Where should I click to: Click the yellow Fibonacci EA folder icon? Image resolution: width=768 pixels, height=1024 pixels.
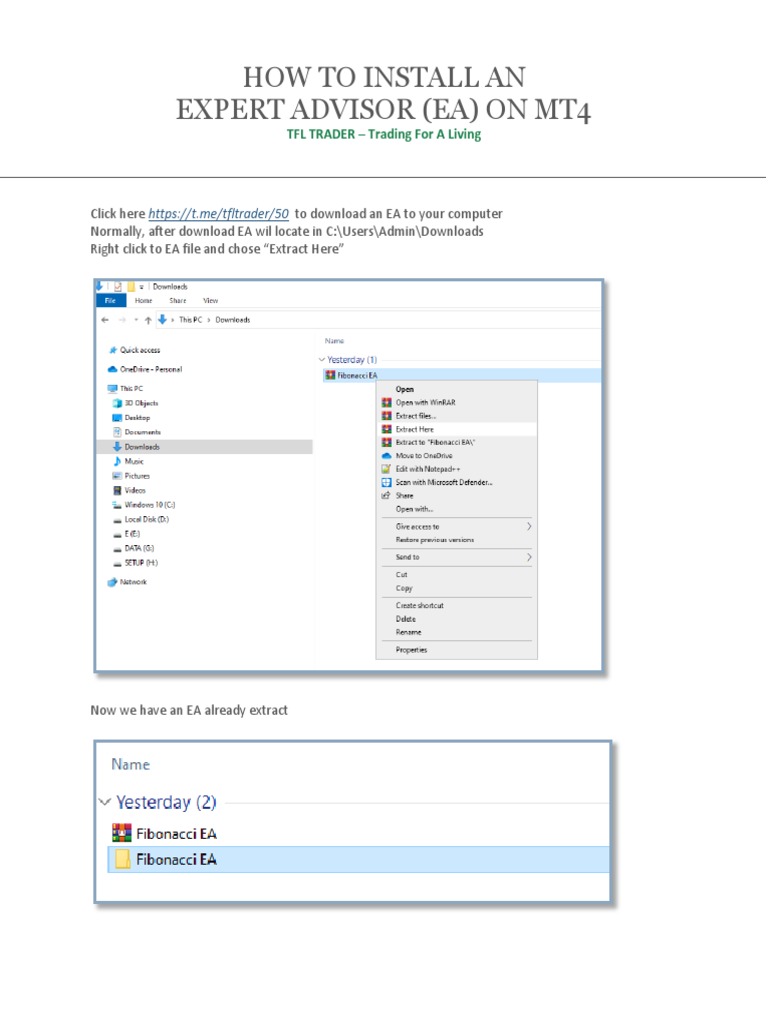[x=121, y=859]
